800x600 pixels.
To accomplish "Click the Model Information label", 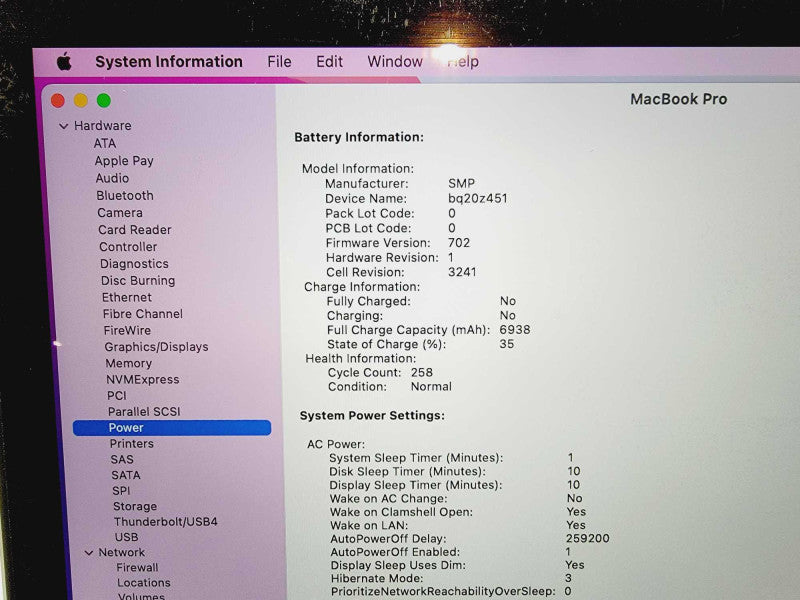I will [358, 169].
